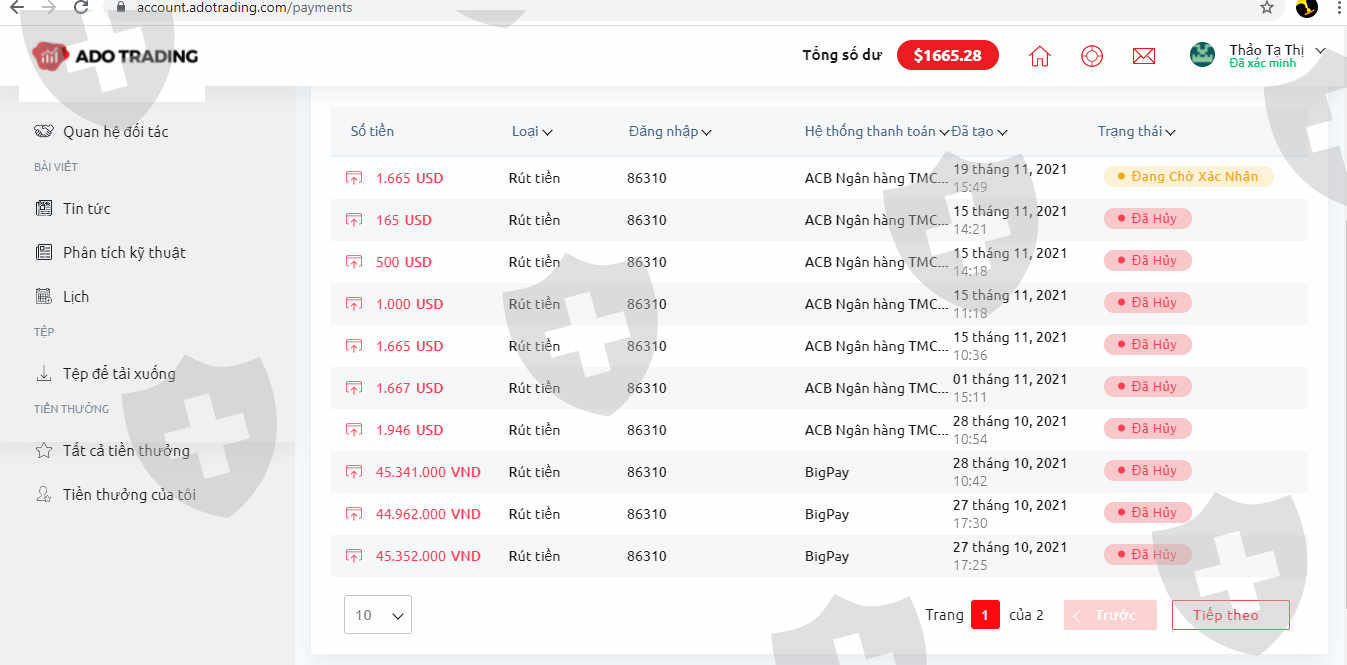Click the ADO Trading logo
Viewport: 1347px width, 665px height.
(115, 56)
